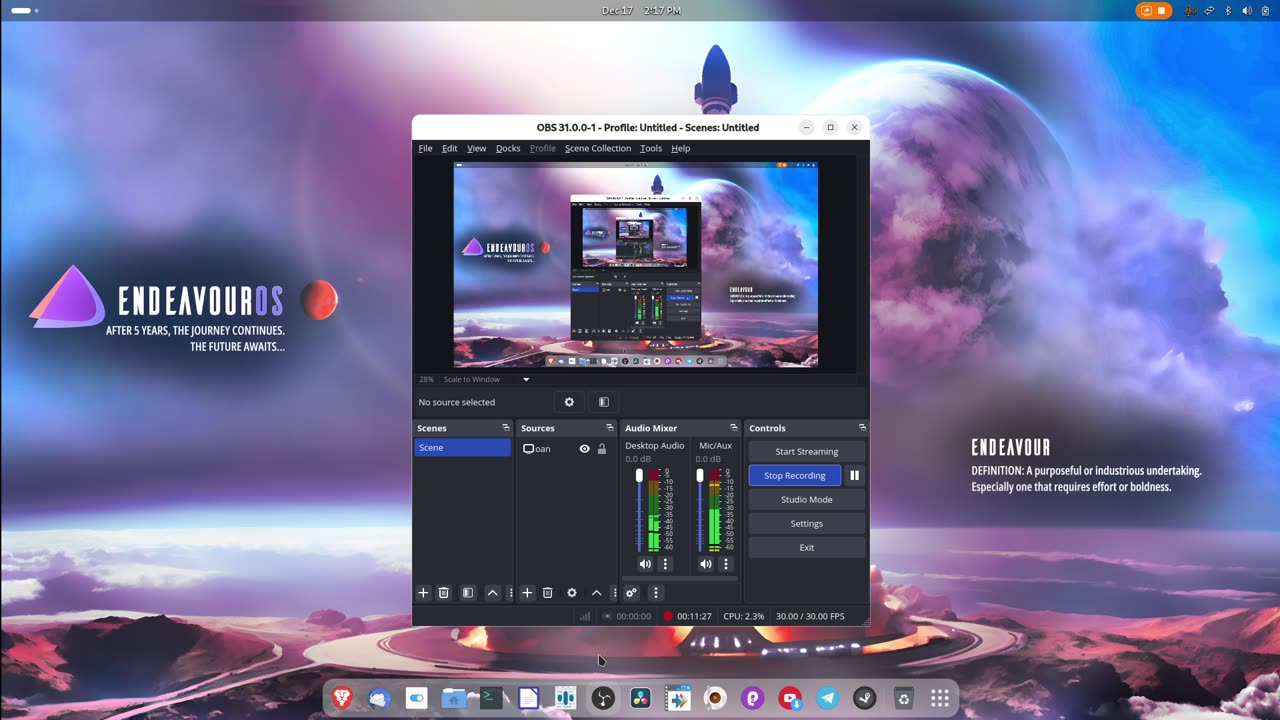Open preview scaling dropdown arrow
Image resolution: width=1280 pixels, height=720 pixels.
pos(526,380)
